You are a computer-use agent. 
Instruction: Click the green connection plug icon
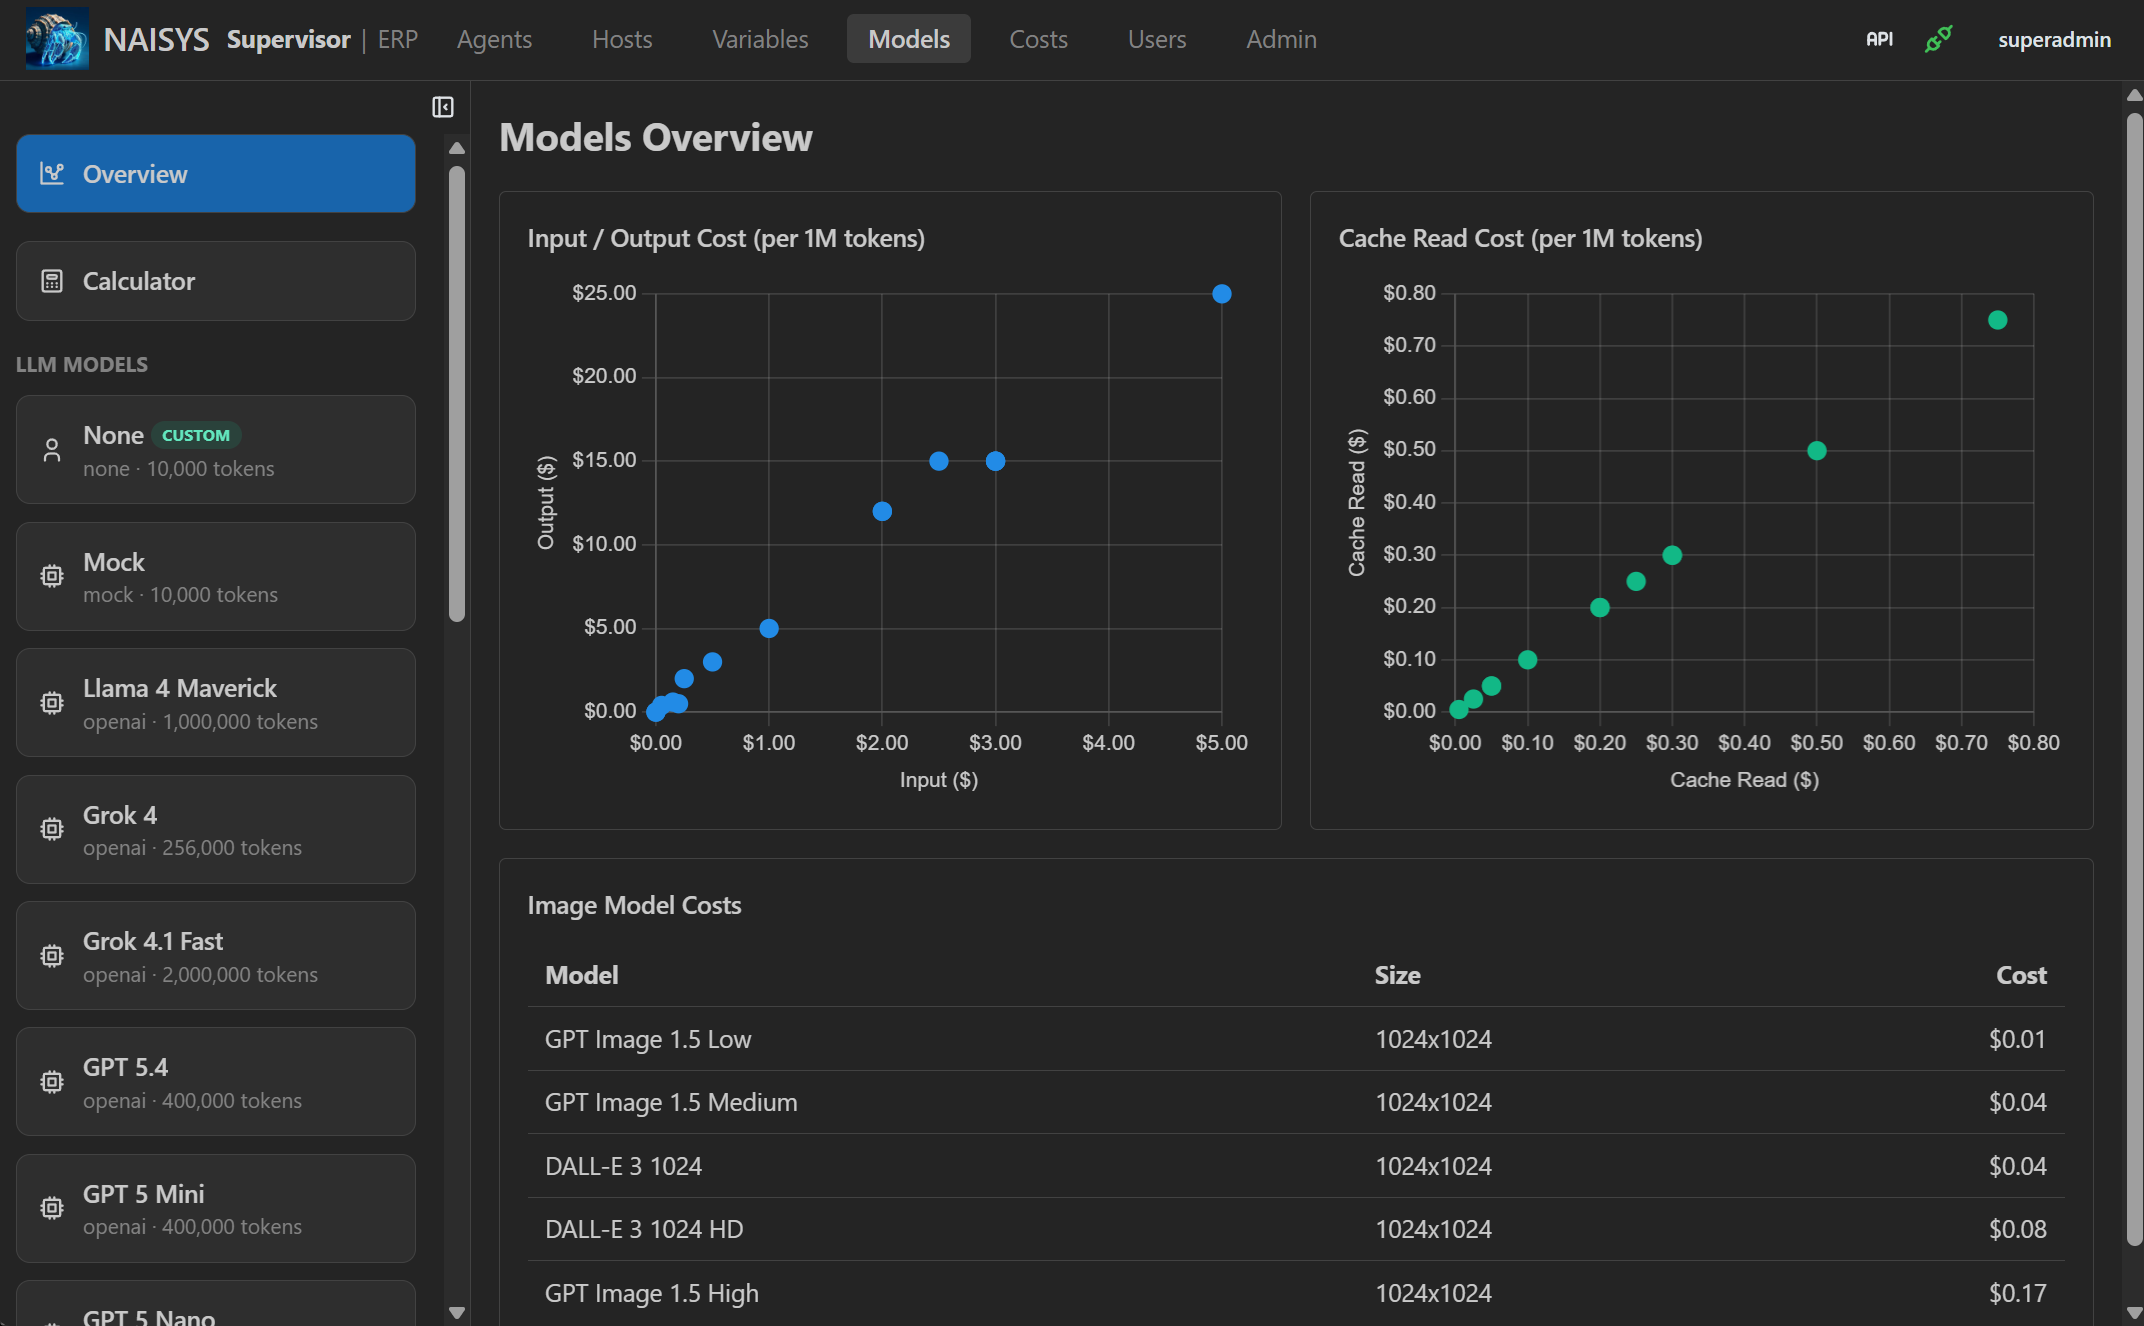1938,38
